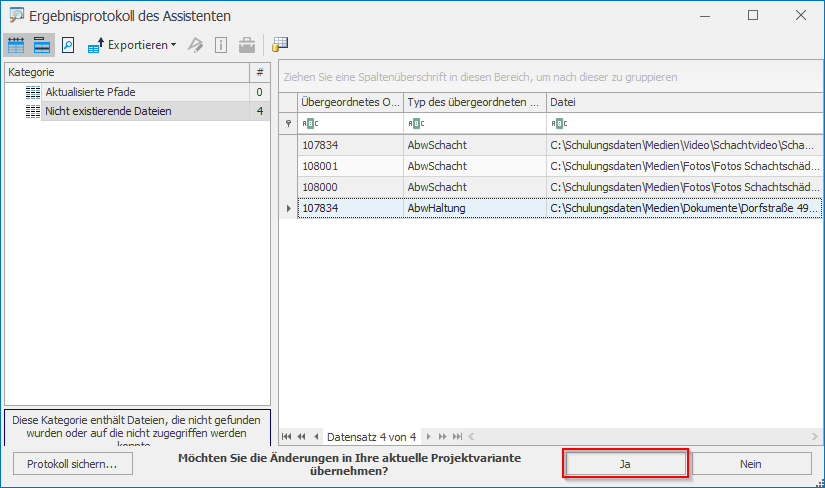Click the Protokoll sichern button
Image resolution: width=825 pixels, height=488 pixels.
(72, 464)
